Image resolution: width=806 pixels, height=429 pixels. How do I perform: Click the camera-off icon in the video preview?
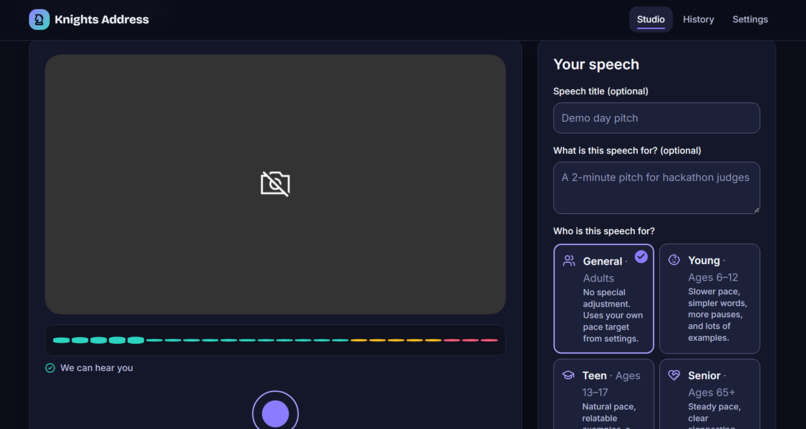click(275, 184)
